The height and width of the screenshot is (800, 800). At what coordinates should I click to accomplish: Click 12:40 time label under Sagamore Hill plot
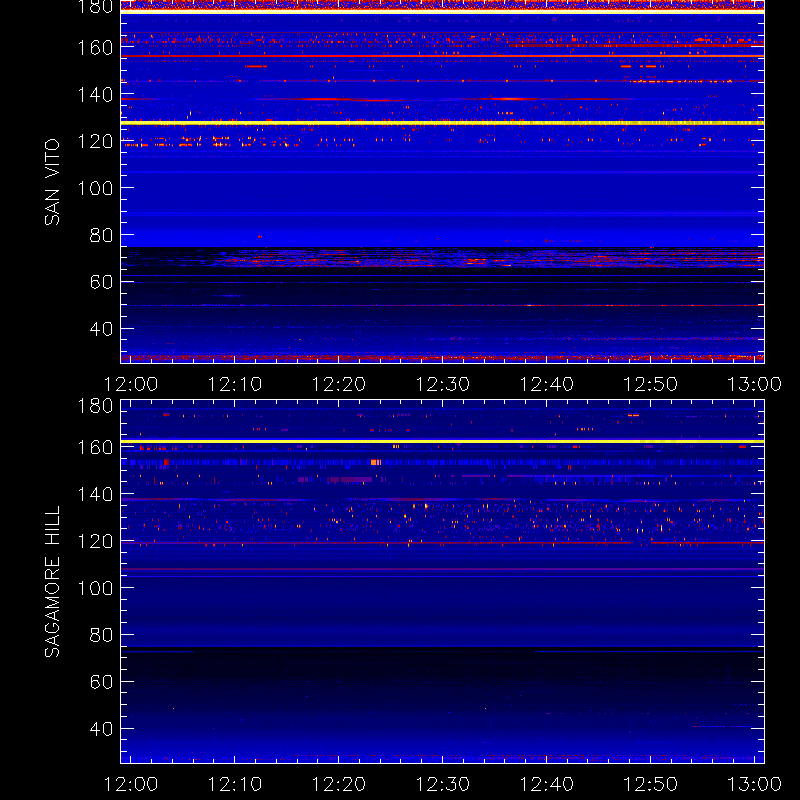pos(546,784)
